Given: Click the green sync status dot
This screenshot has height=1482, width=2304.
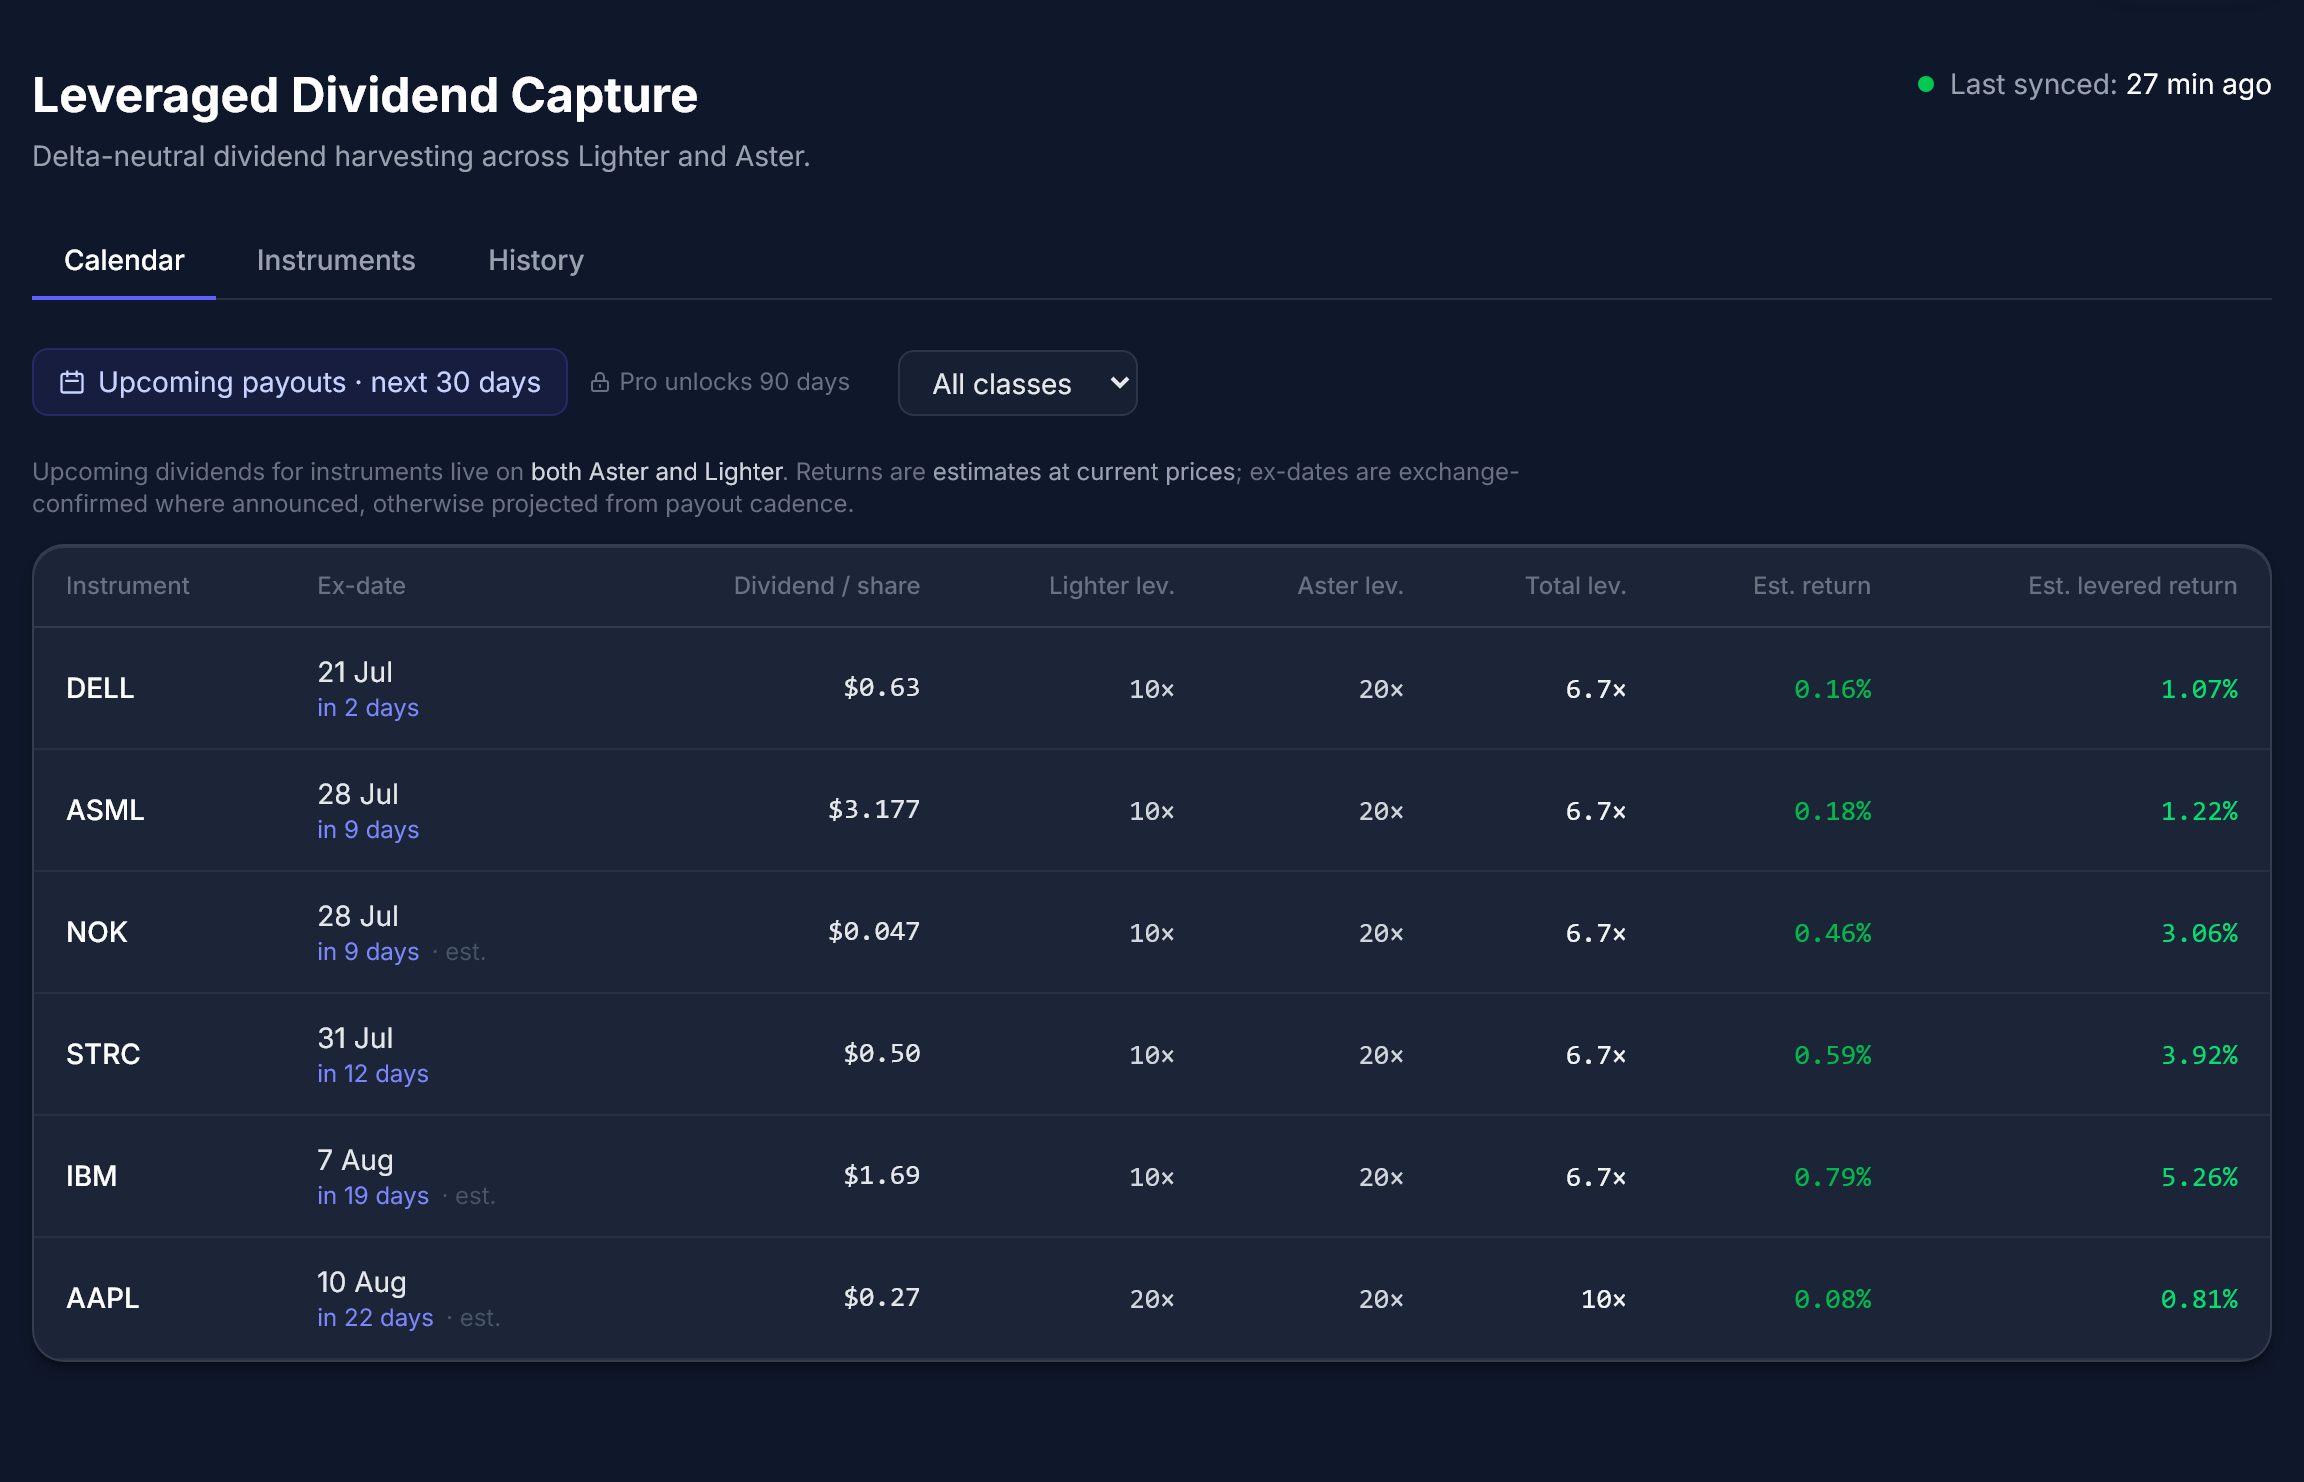Looking at the screenshot, I should pos(1925,84).
